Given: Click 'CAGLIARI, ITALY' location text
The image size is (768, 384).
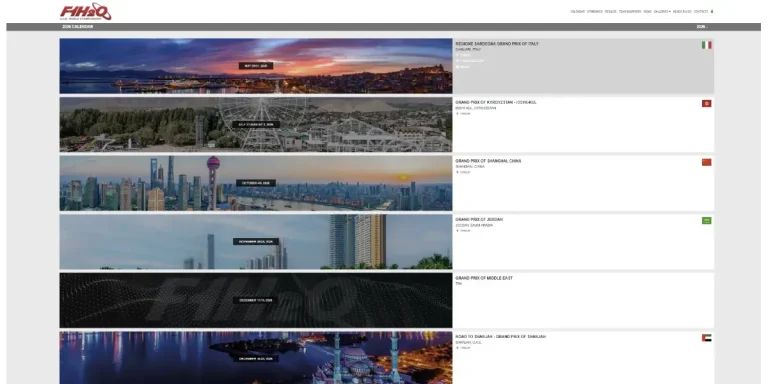Looking at the screenshot, I should pyautogui.click(x=468, y=49).
